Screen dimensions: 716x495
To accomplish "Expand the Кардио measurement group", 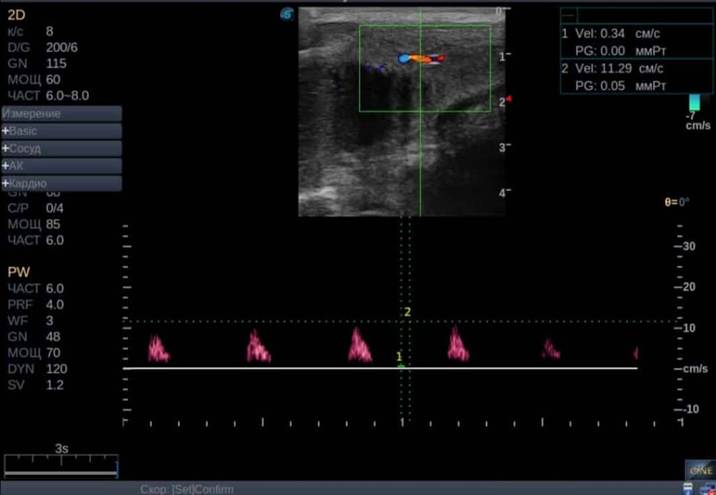I will 61,184.
